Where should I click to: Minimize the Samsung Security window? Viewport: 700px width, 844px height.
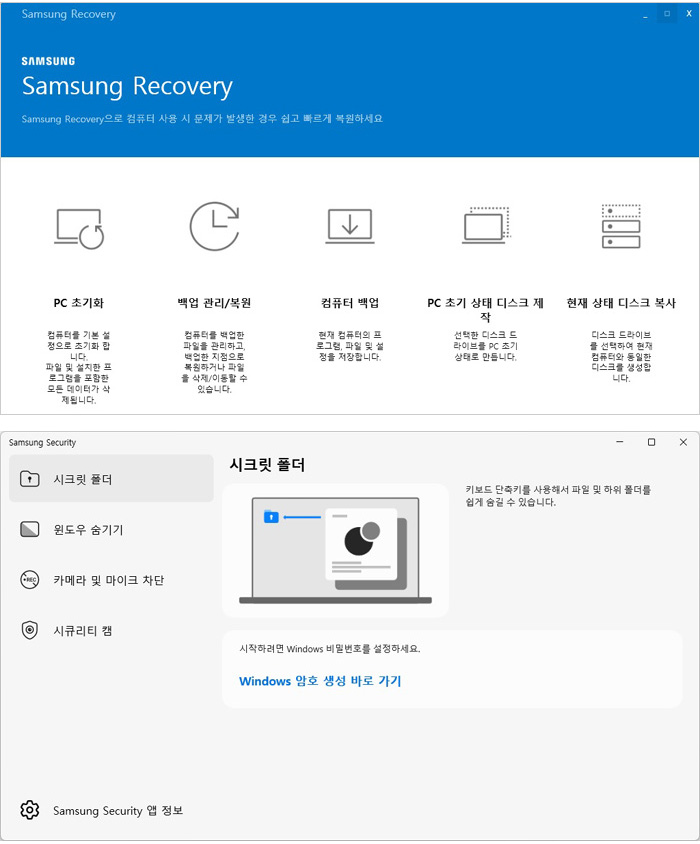(x=620, y=442)
